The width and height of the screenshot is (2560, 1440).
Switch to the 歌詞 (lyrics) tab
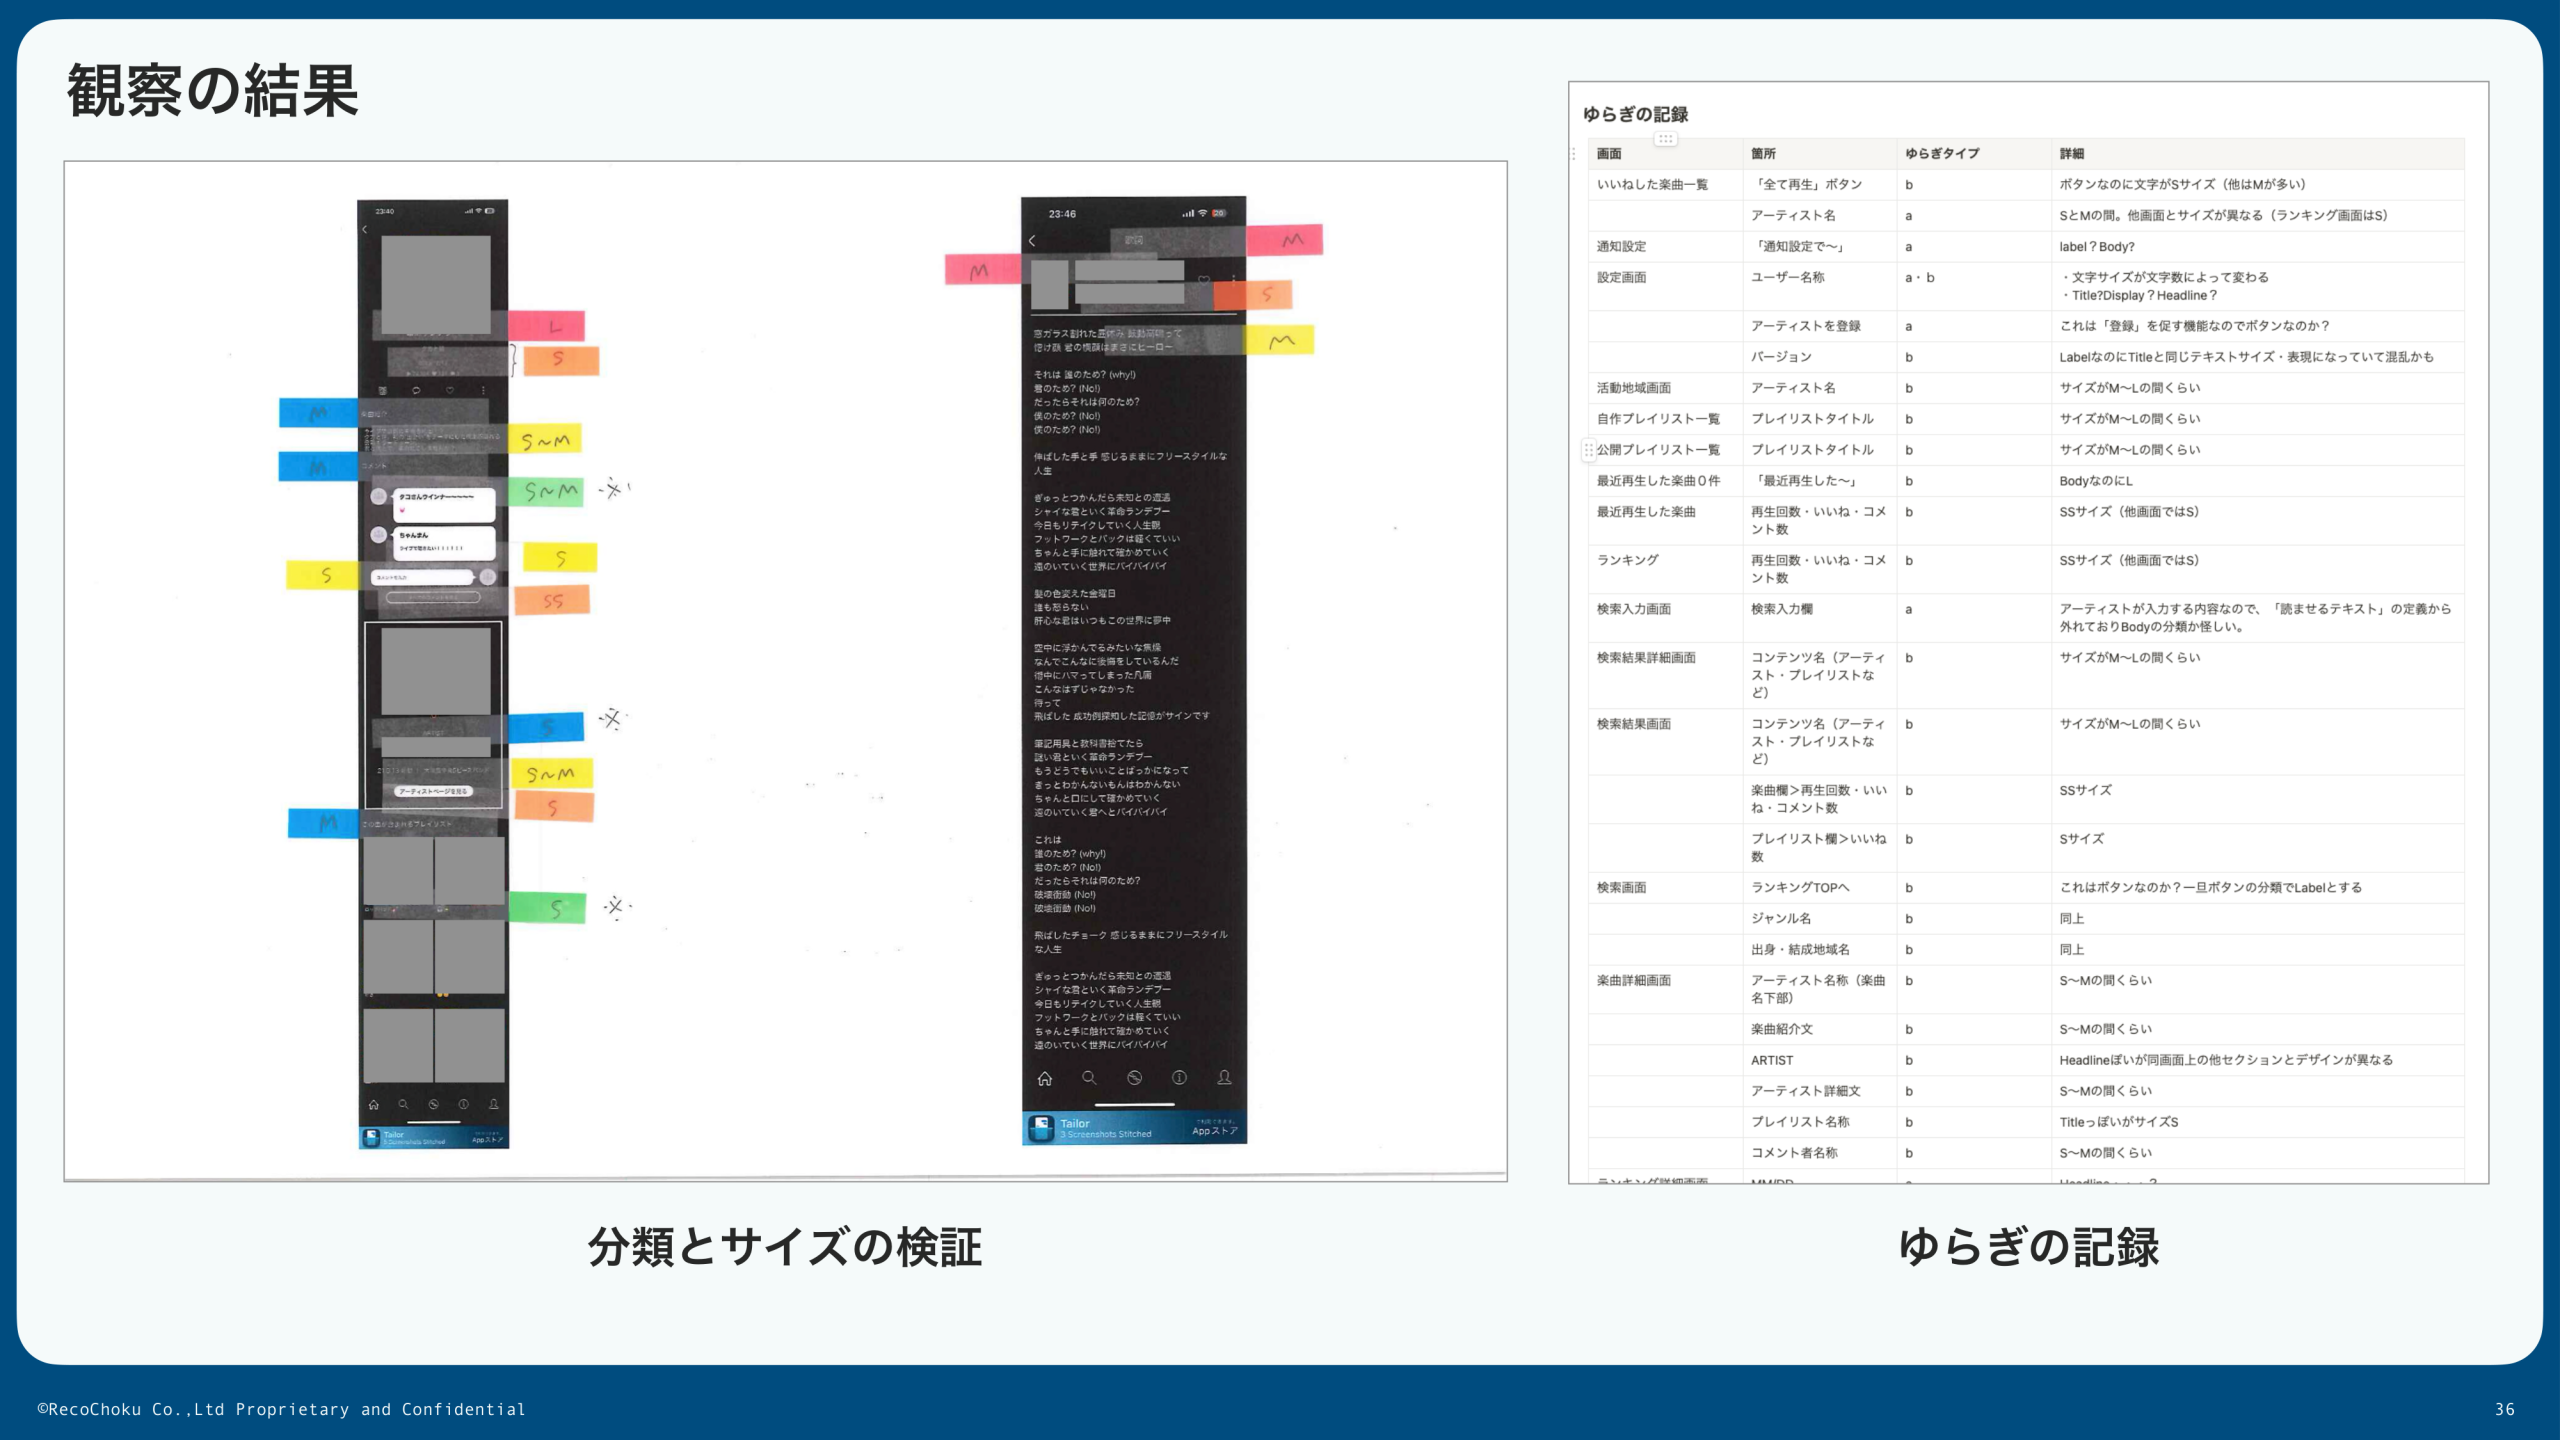pyautogui.click(x=1134, y=241)
